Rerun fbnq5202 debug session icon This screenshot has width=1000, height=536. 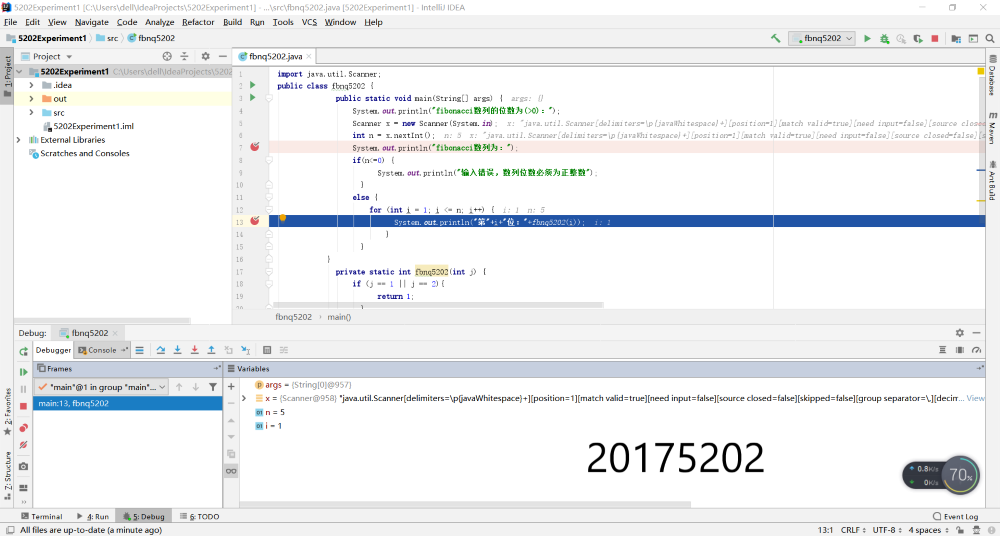click(24, 352)
